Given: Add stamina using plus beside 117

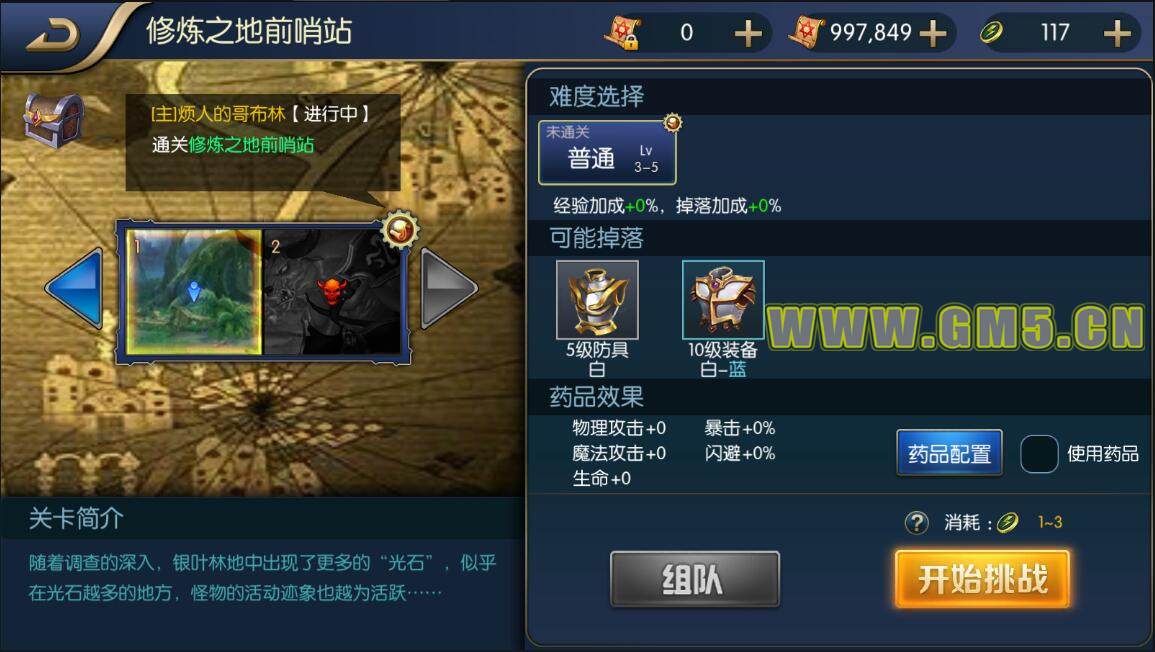Looking at the screenshot, I should tap(1117, 33).
